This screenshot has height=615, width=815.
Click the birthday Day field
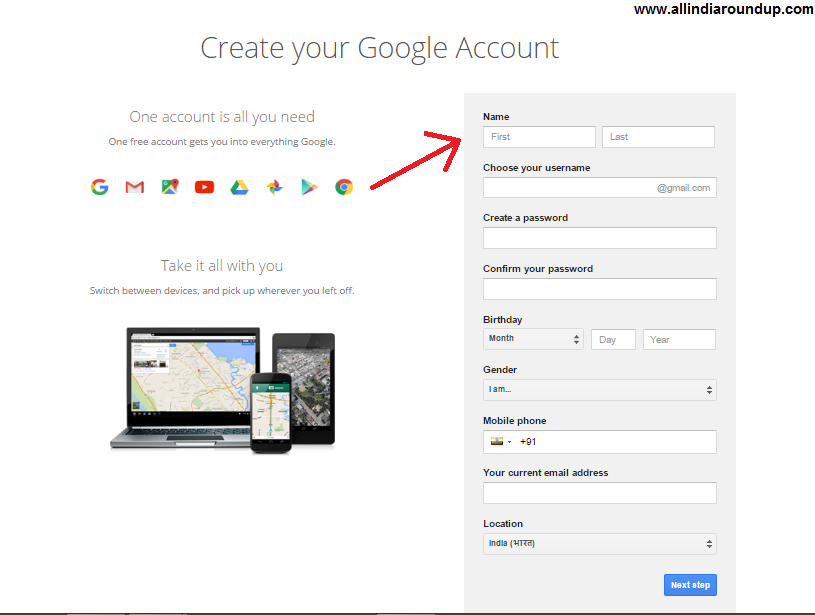pyautogui.click(x=613, y=339)
